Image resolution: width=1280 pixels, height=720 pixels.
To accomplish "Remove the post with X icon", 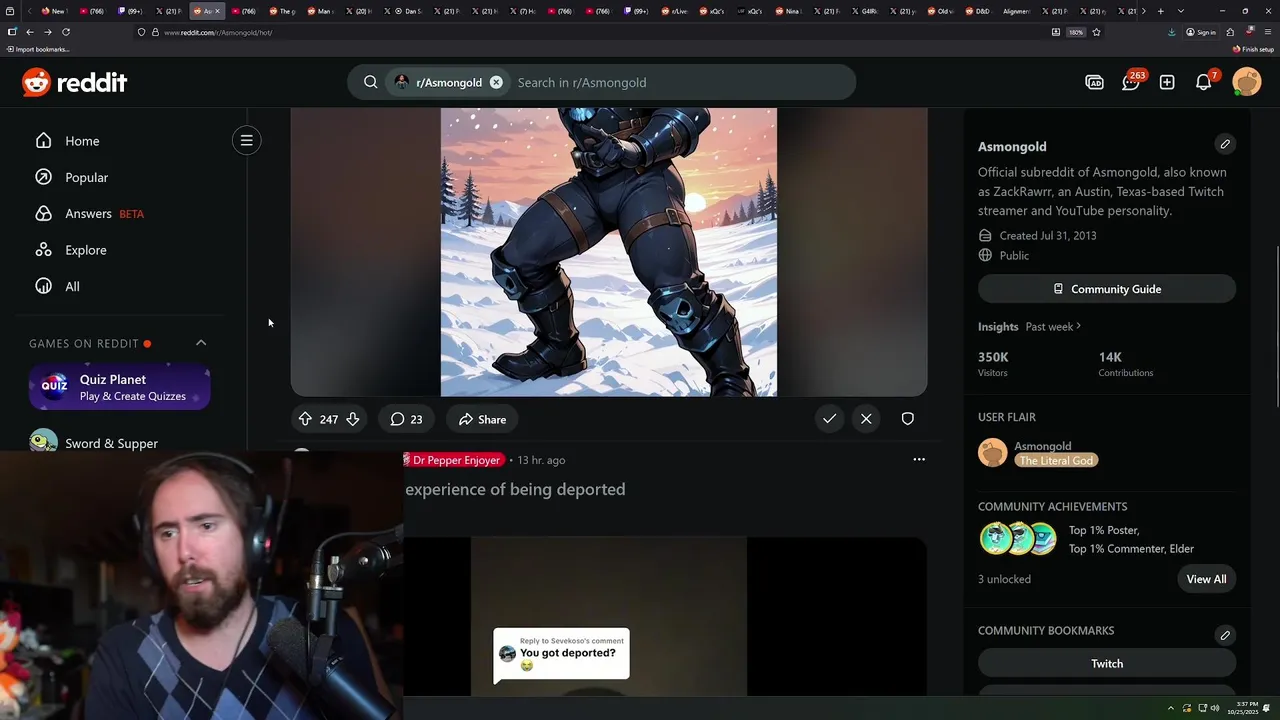I will 866,419.
